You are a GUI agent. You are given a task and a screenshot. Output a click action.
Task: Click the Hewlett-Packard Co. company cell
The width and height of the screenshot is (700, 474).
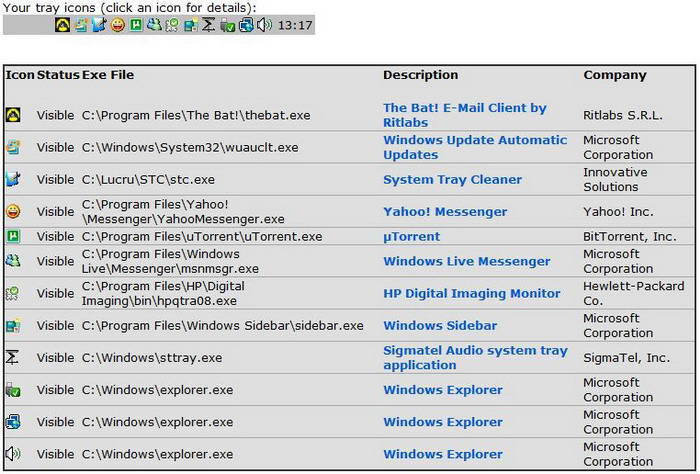coord(633,293)
